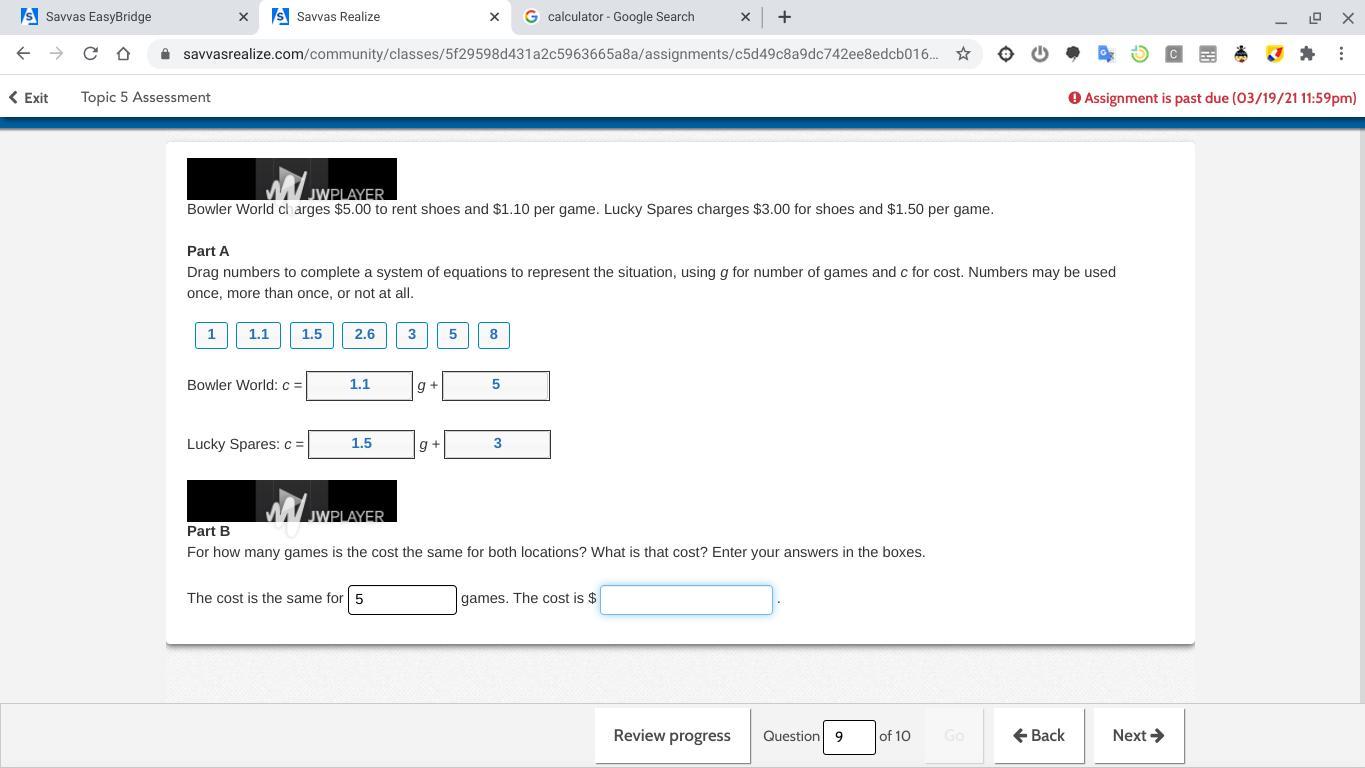Click the green circular arrow extension icon
This screenshot has width=1365, height=768.
[x=1140, y=54]
